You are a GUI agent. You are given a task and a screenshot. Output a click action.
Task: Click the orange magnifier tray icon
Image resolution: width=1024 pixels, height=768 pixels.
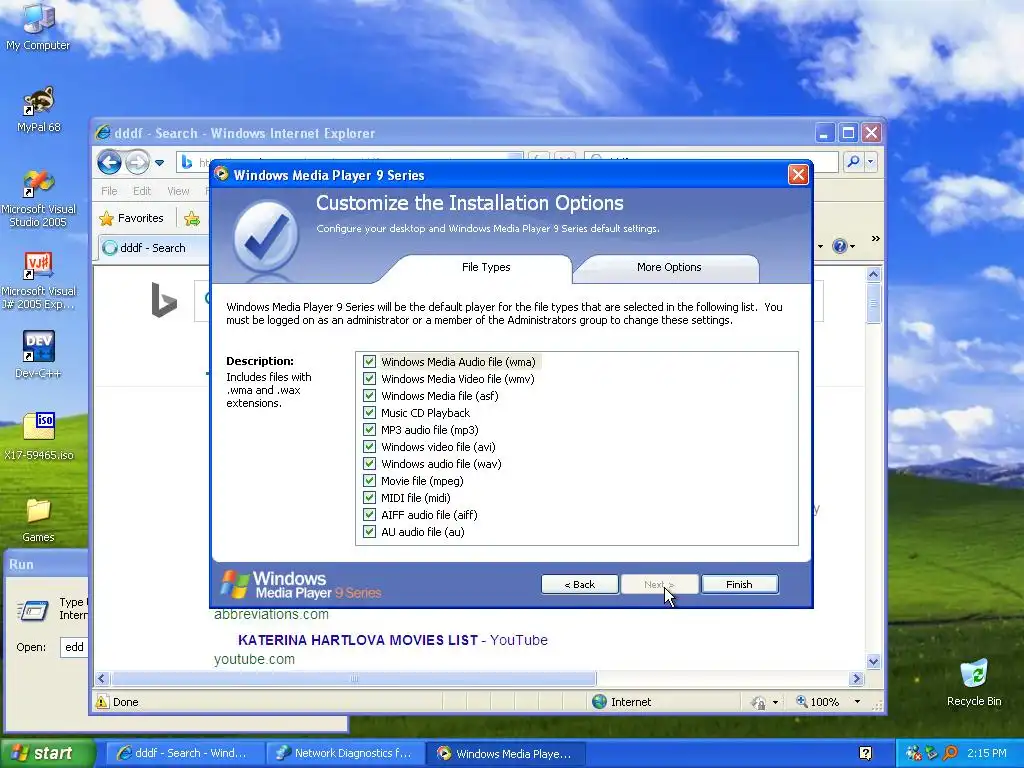point(950,753)
